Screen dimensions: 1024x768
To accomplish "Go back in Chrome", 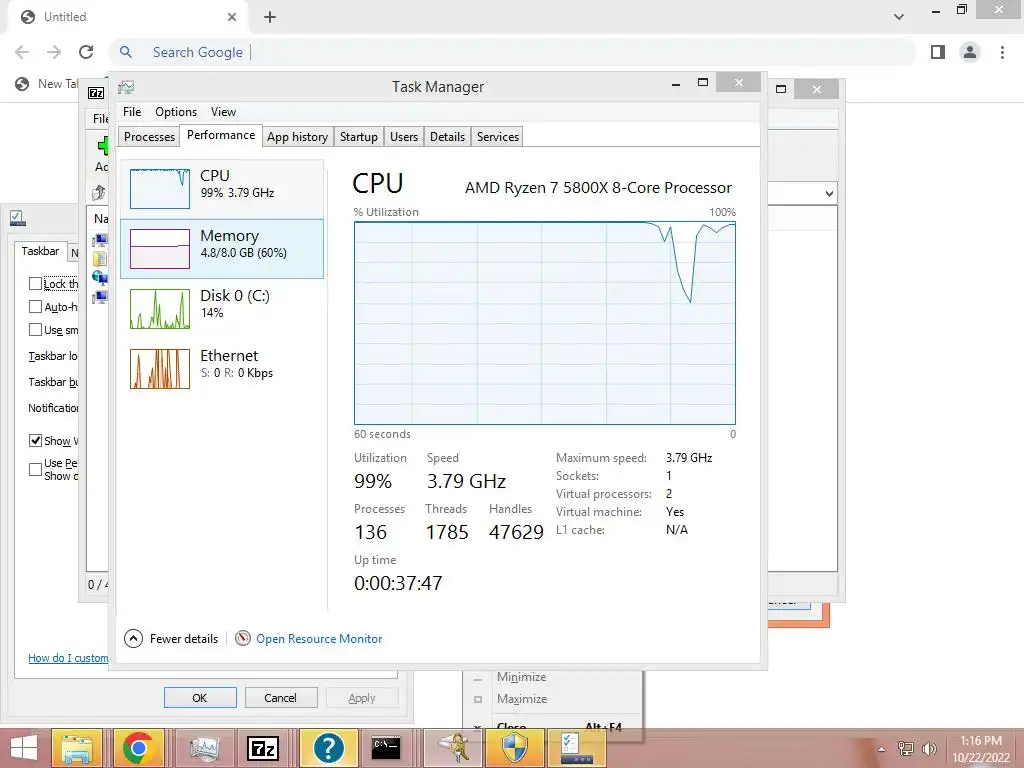I will pos(22,52).
